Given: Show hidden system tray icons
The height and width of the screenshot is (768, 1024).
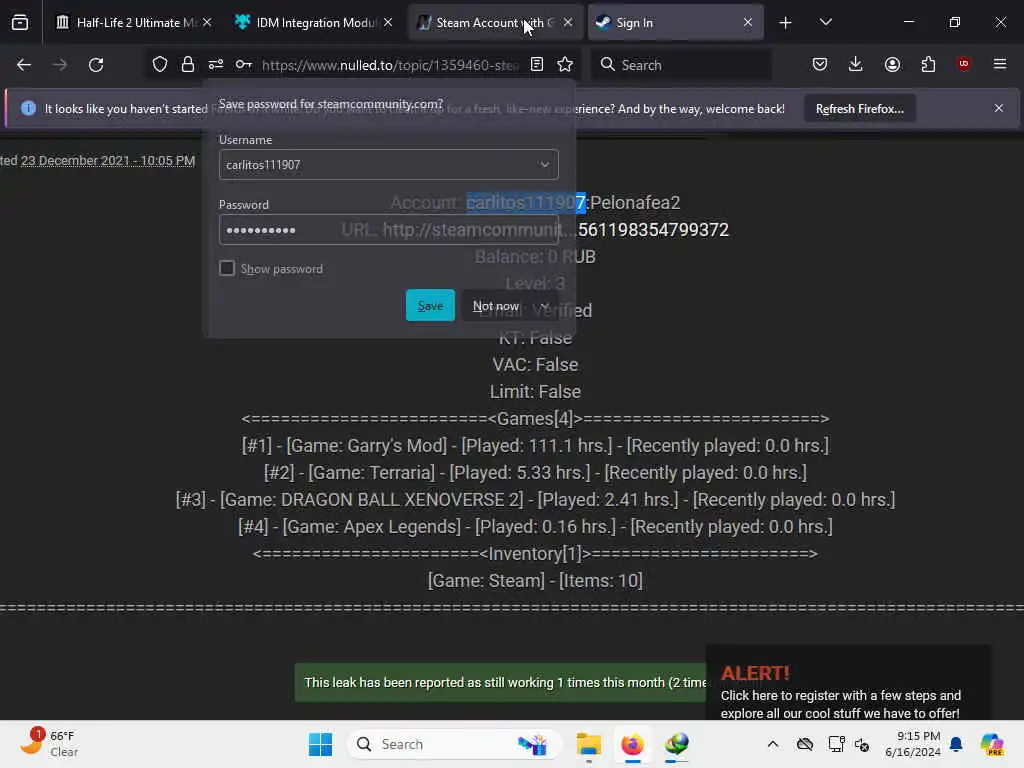Looking at the screenshot, I should pos(773,744).
